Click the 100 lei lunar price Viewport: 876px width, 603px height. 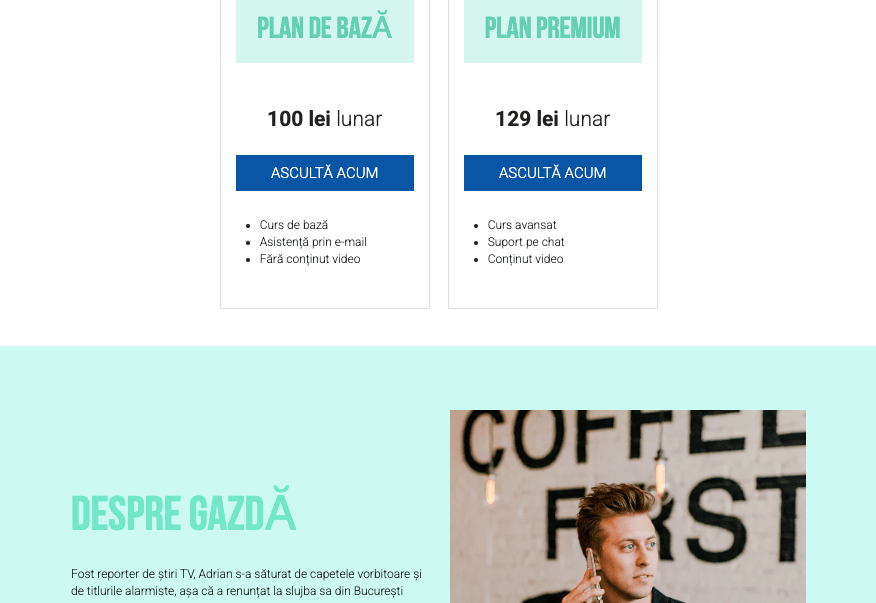click(324, 119)
